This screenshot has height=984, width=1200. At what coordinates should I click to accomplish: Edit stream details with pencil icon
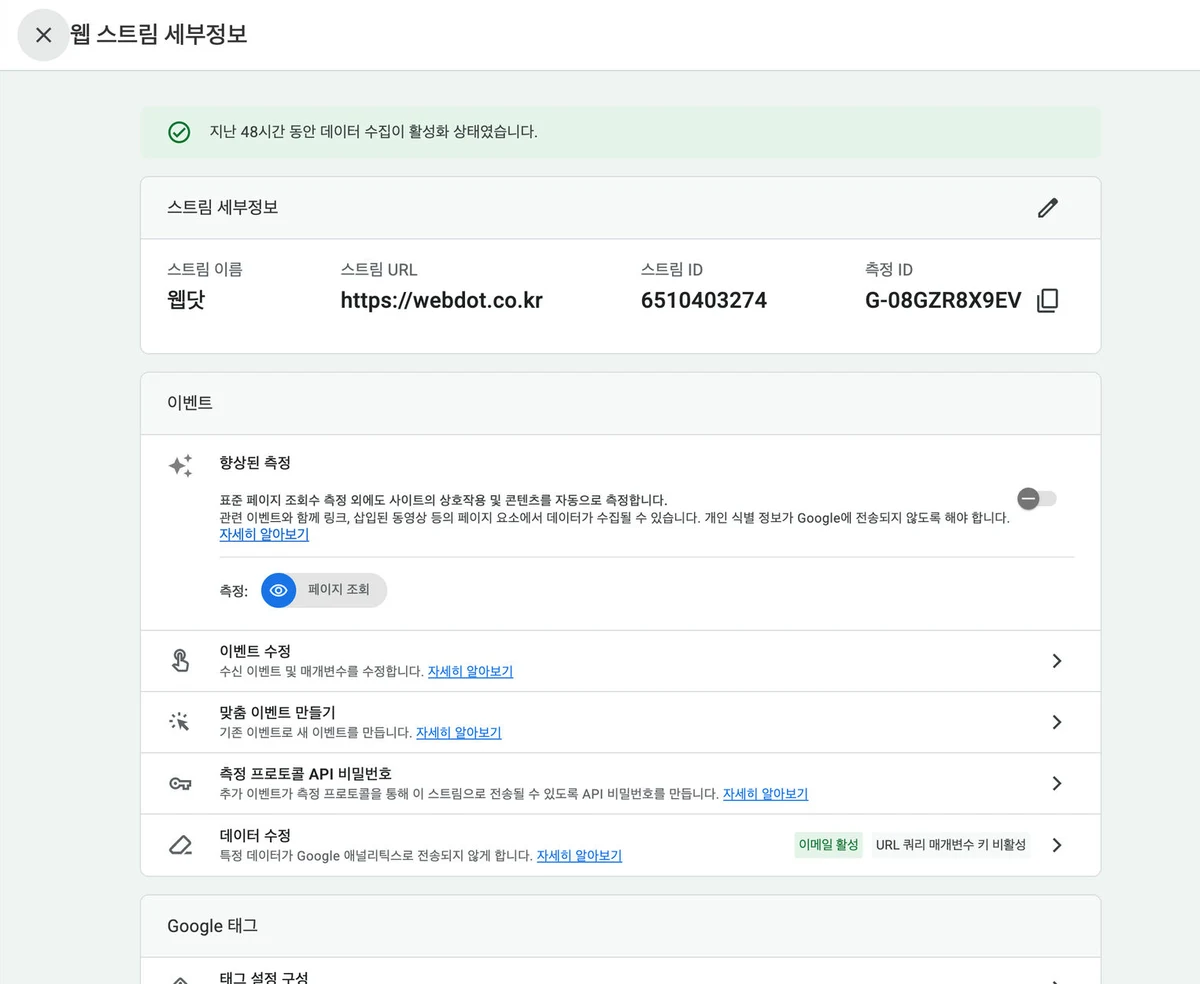1047,208
